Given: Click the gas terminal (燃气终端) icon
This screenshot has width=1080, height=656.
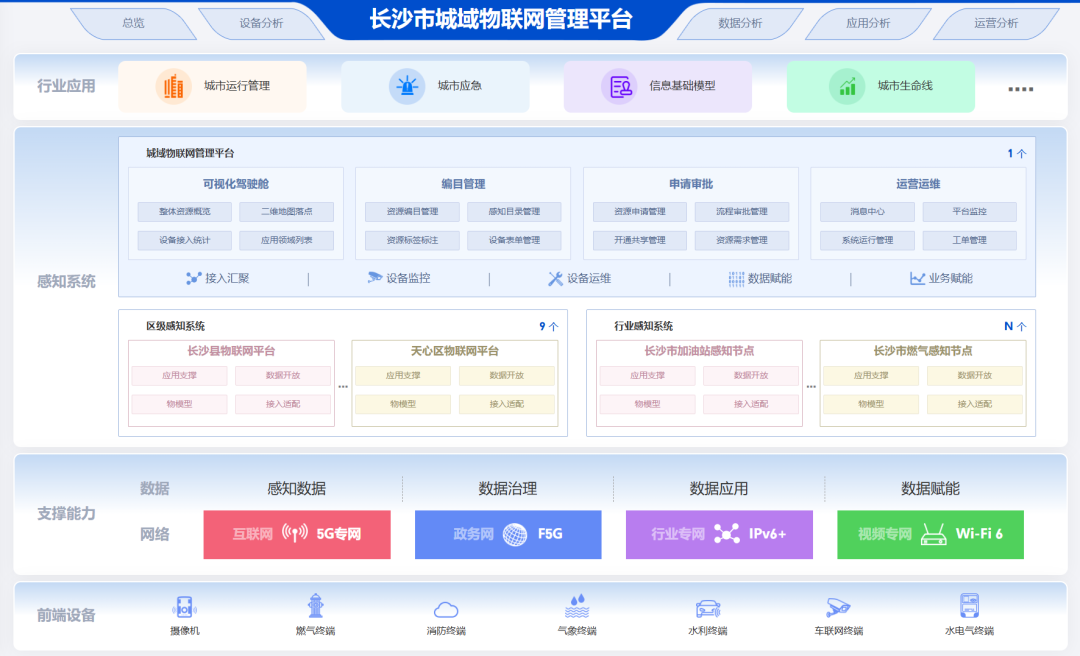Looking at the screenshot, I should (316, 607).
